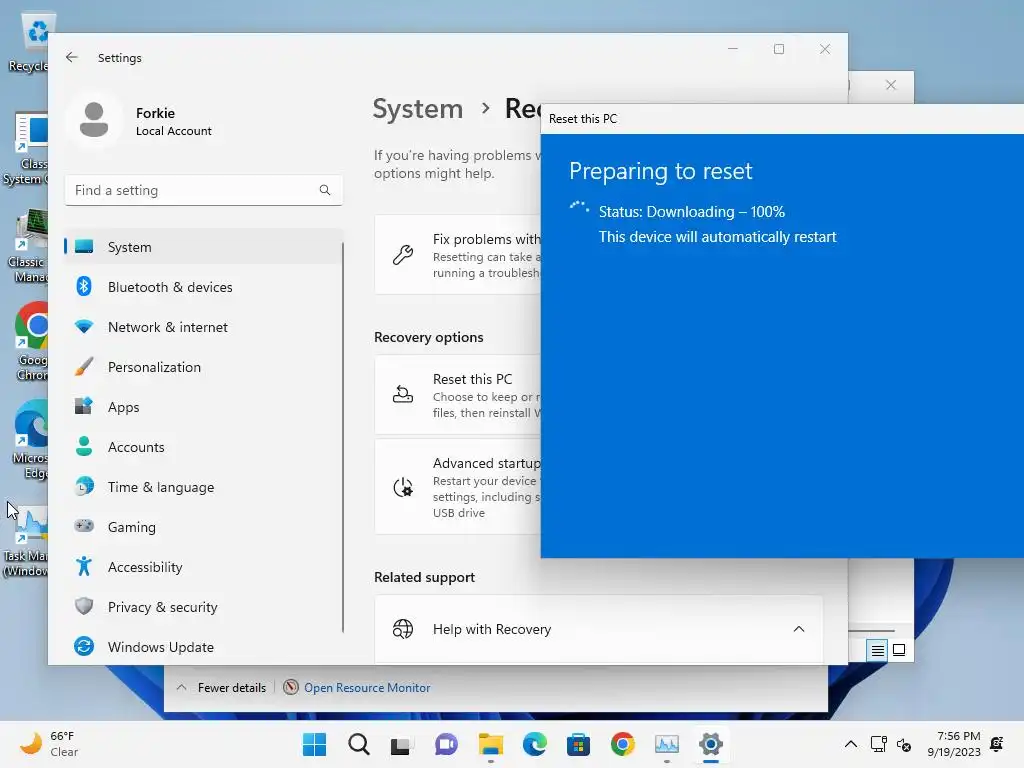Image resolution: width=1024 pixels, height=768 pixels.
Task: Open Accessibility settings
Action: 203,567
